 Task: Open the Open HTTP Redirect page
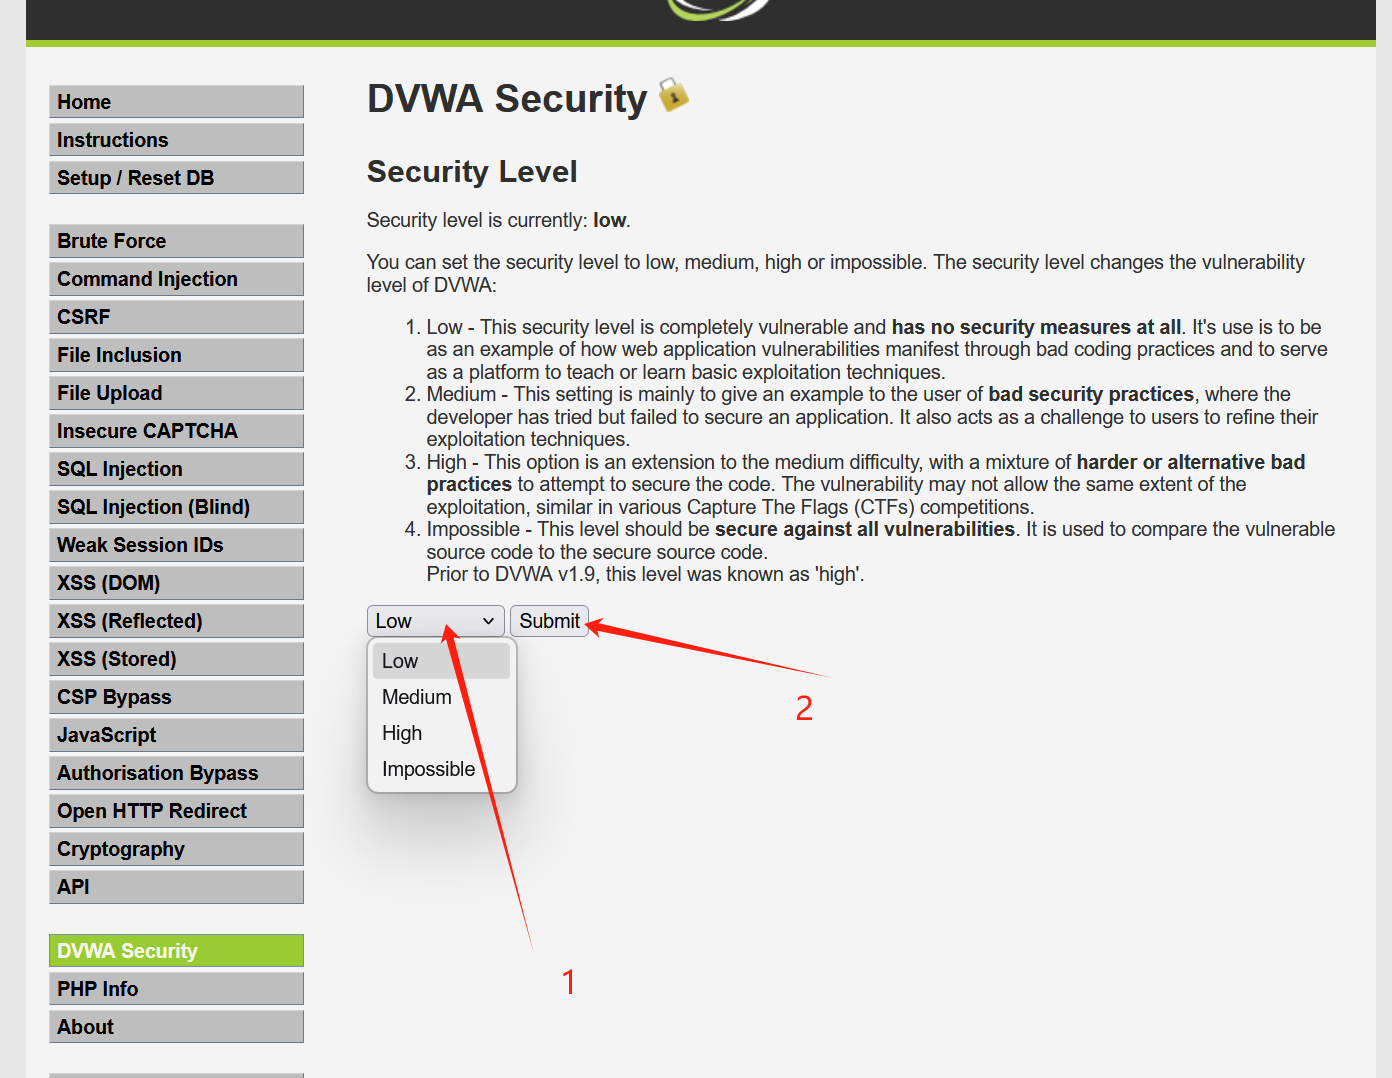pos(176,811)
